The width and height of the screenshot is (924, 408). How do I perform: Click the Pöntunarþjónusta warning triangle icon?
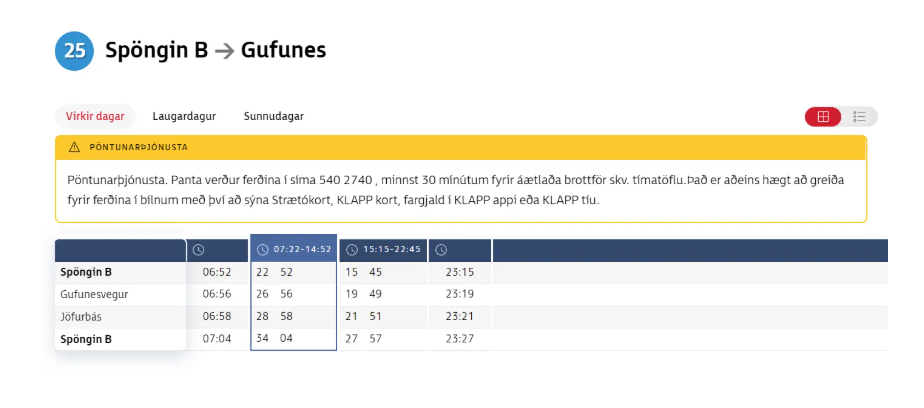point(74,147)
